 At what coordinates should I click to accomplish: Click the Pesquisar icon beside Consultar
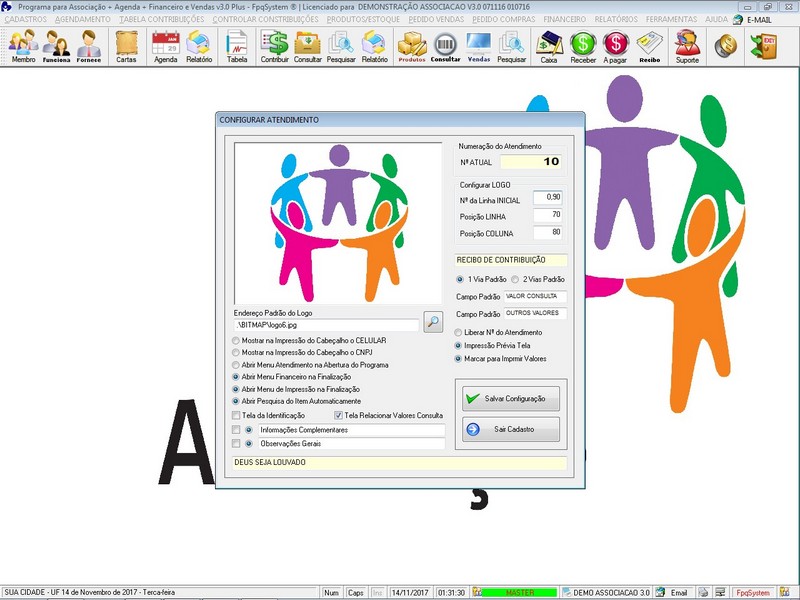click(x=341, y=46)
